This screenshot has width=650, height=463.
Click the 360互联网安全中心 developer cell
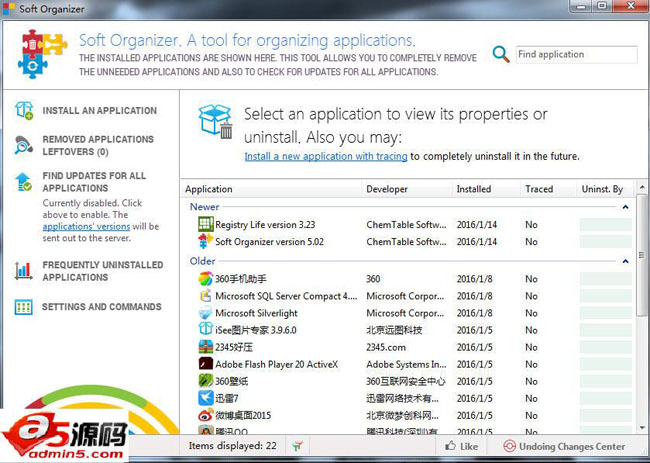pos(406,381)
